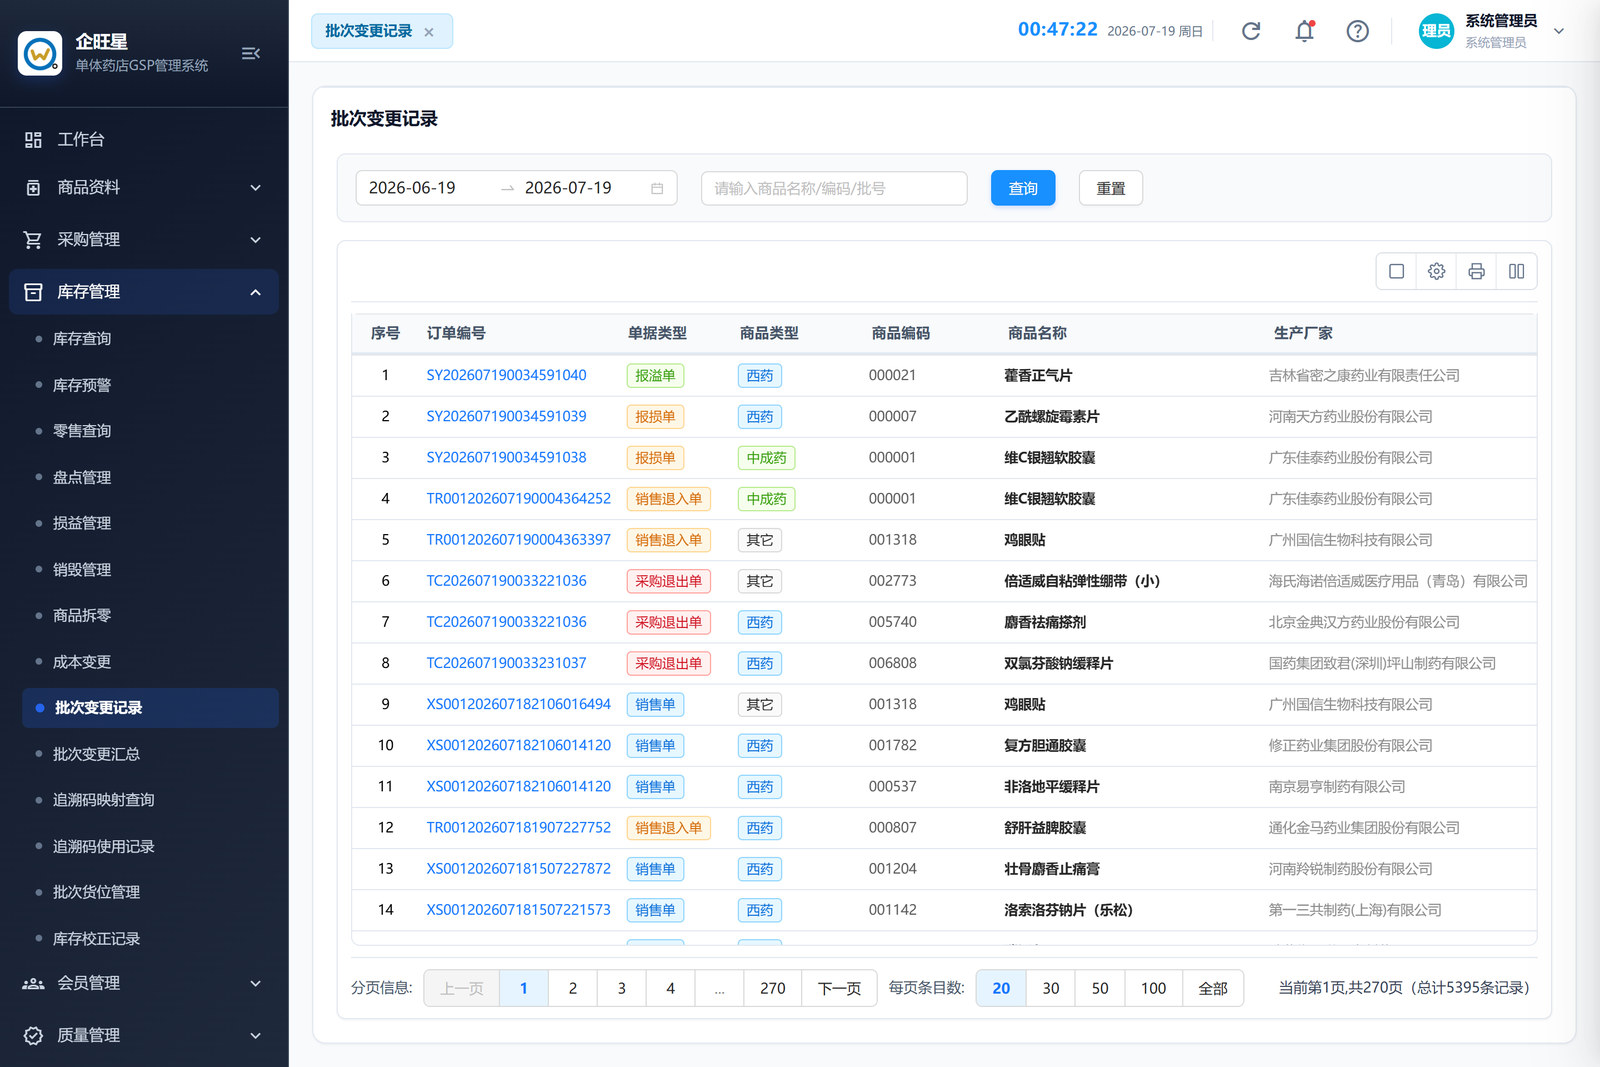Jump to last page 270
Viewport: 1600px width, 1067px height.
773,988
